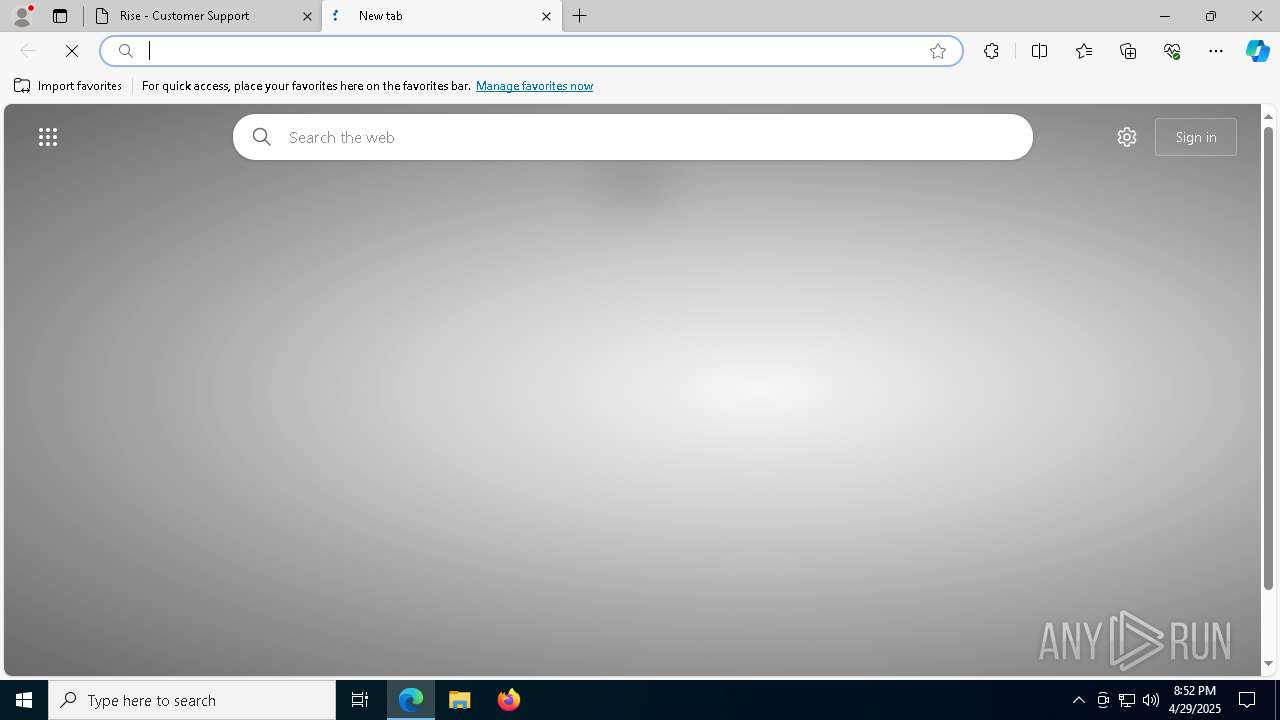Close the Rise - Customer Support tab
The width and height of the screenshot is (1280, 720).
[307, 16]
